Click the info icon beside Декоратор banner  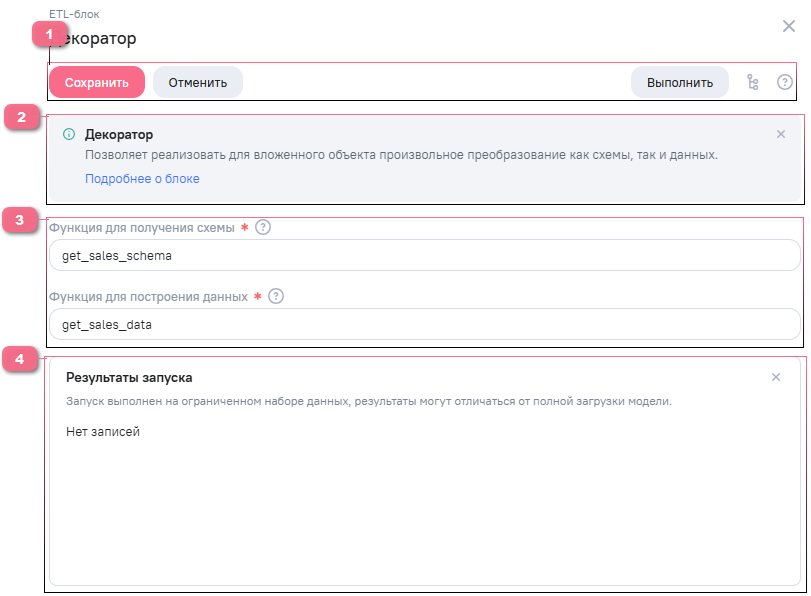69,134
